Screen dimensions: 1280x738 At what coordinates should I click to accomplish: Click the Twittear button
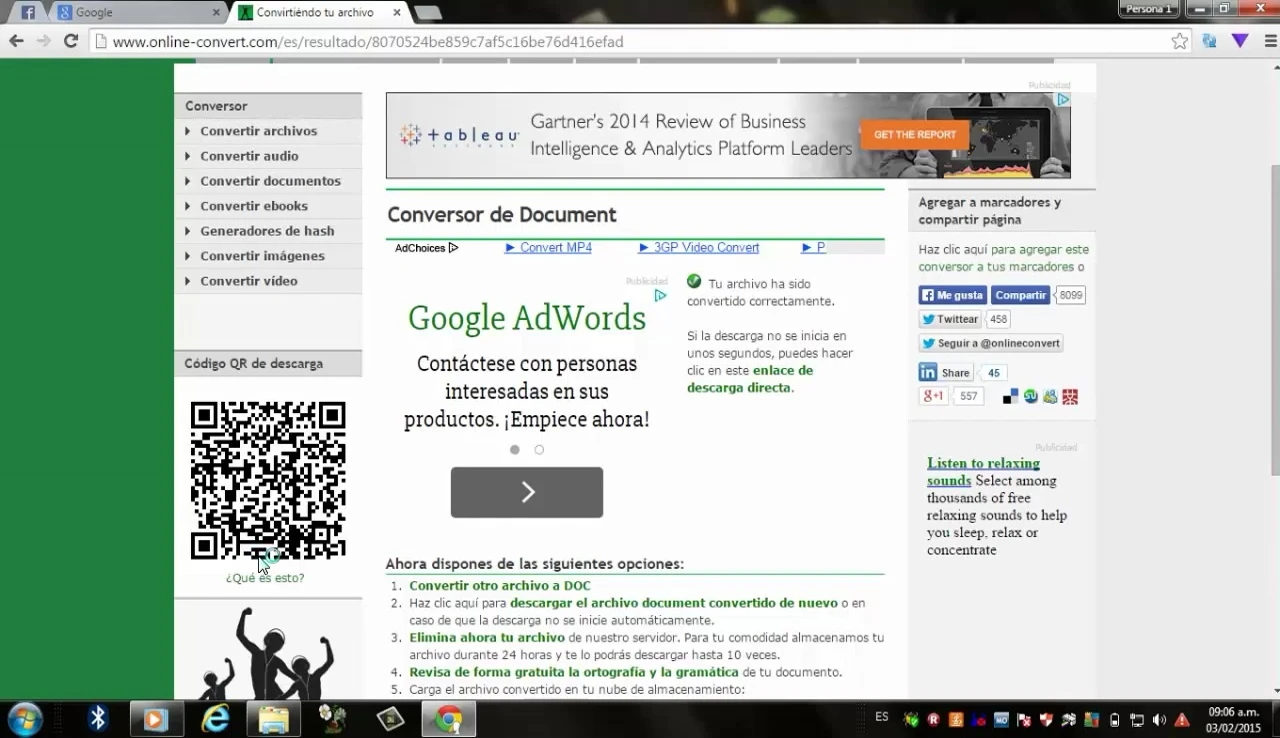point(951,319)
